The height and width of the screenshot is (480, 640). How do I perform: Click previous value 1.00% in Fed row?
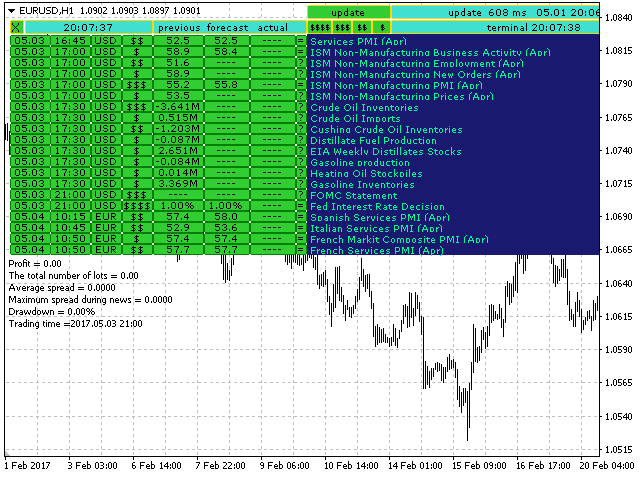point(178,206)
